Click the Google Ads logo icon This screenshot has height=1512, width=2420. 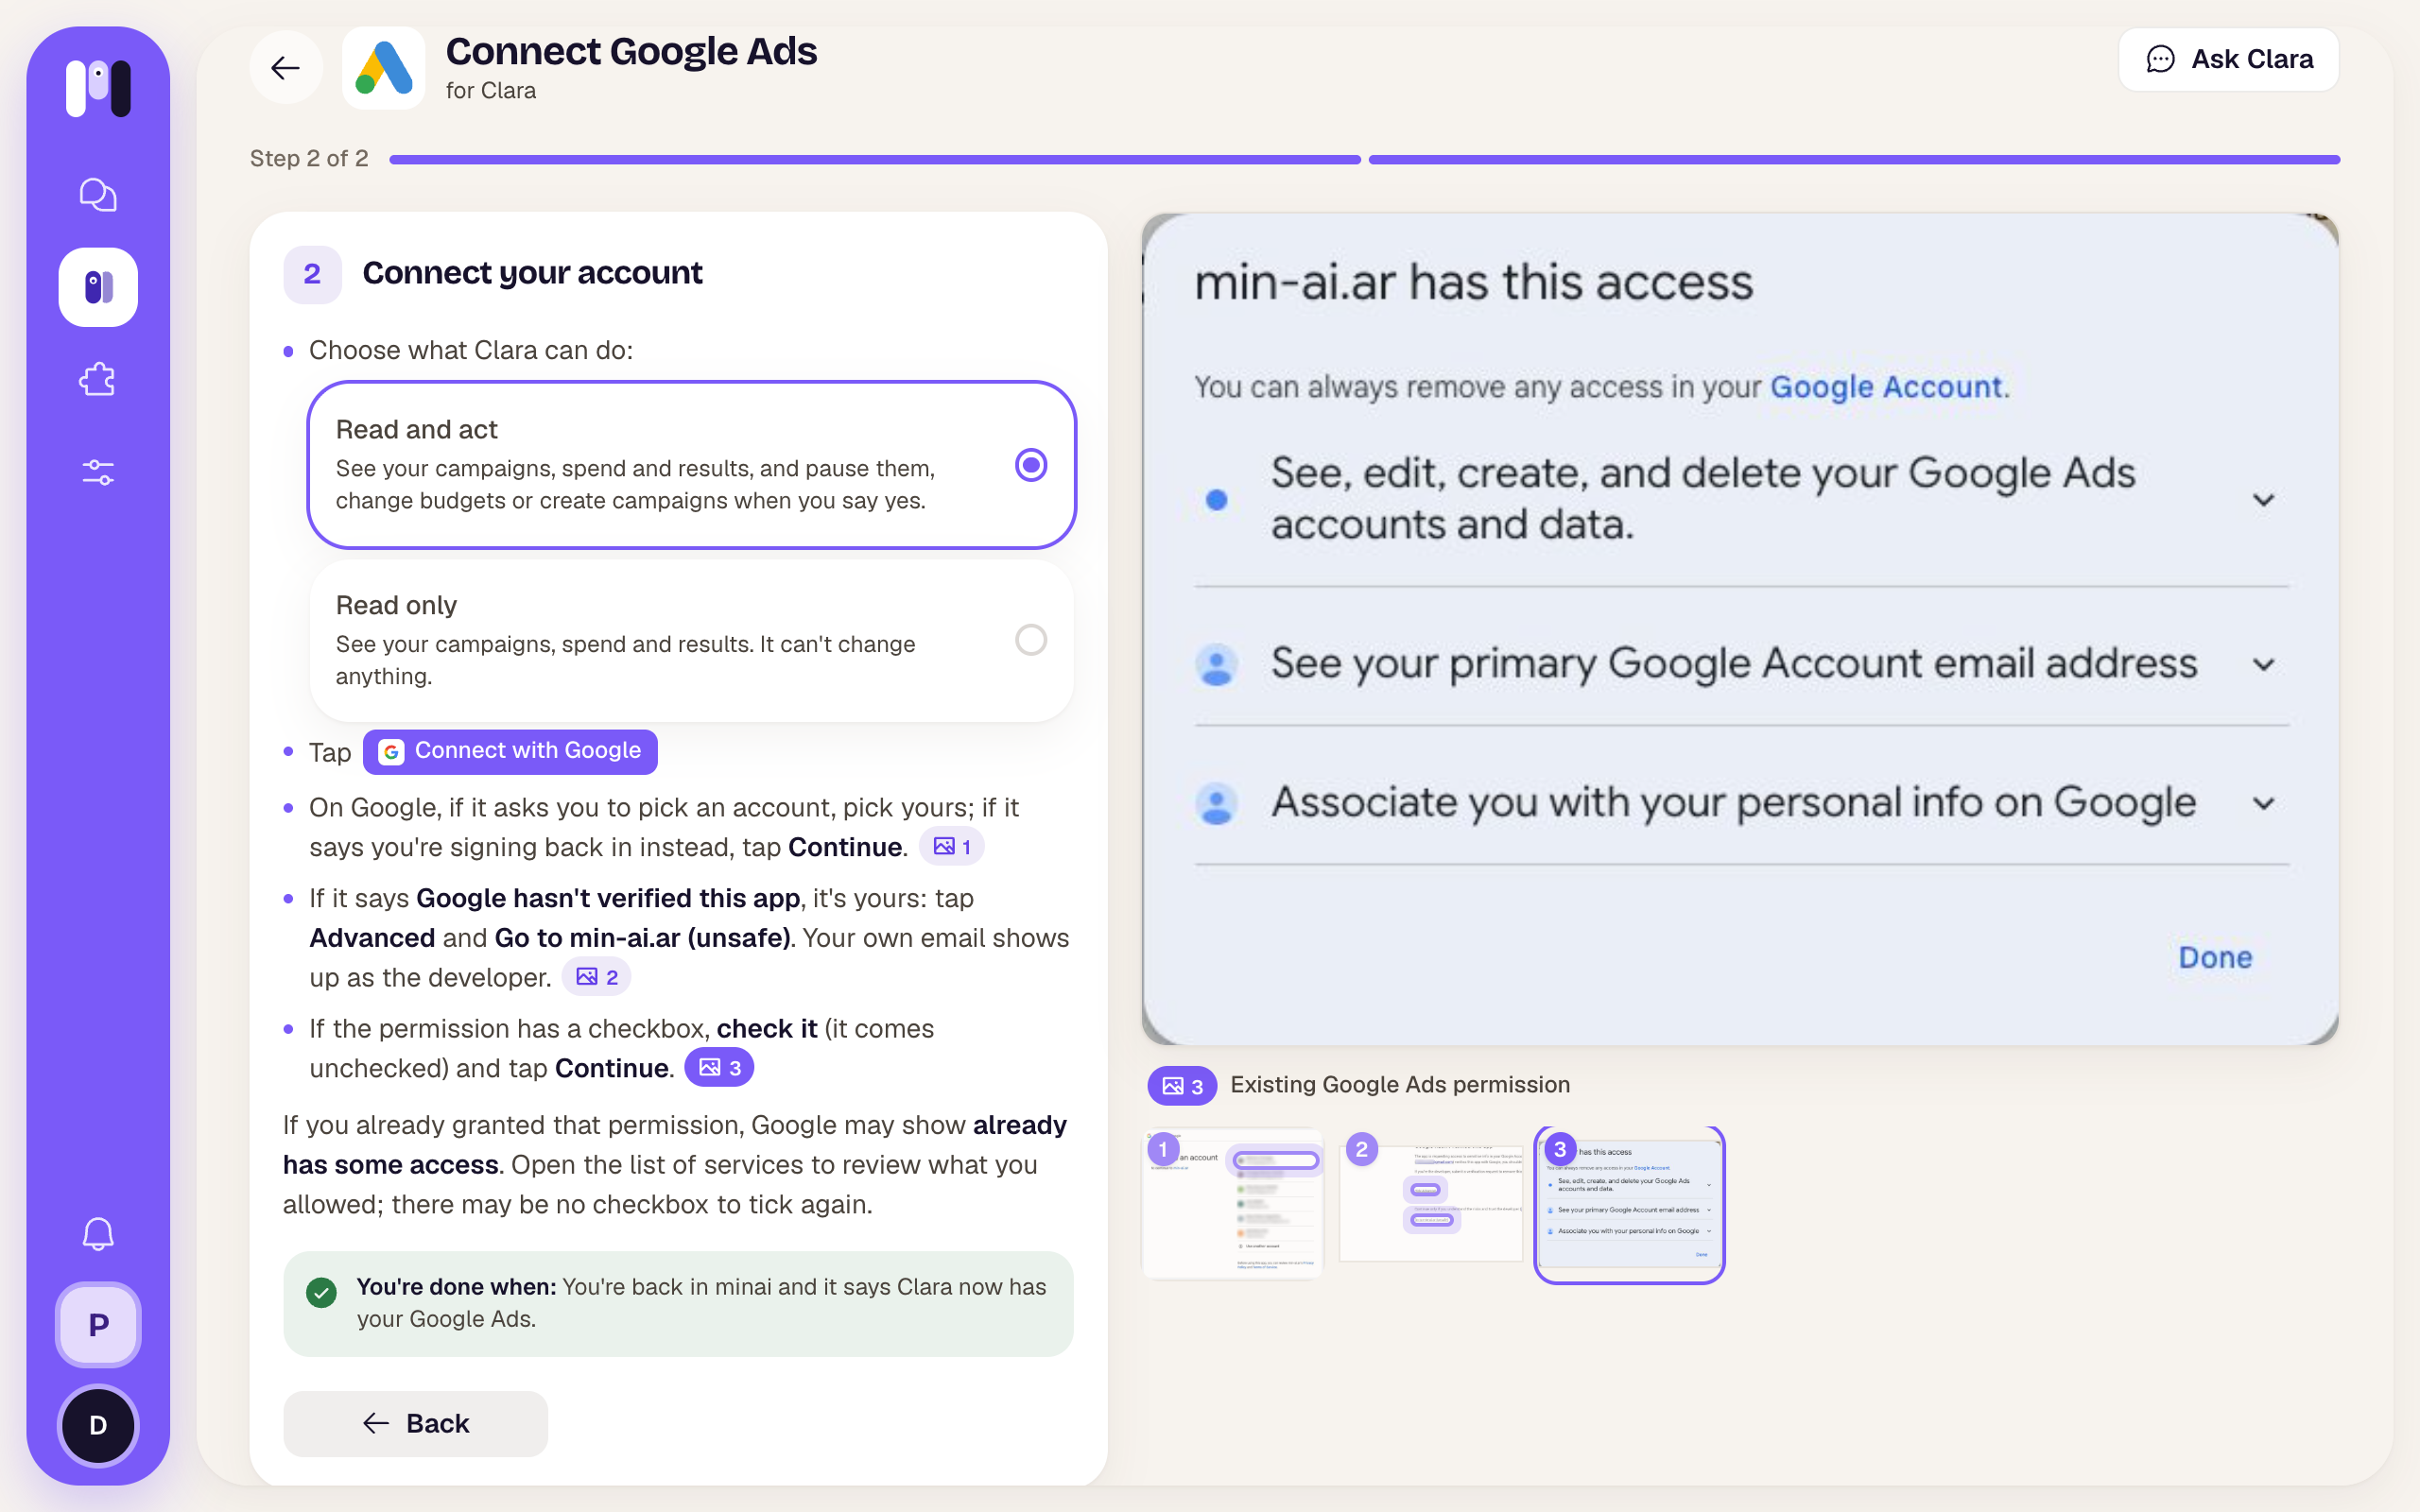click(x=384, y=68)
